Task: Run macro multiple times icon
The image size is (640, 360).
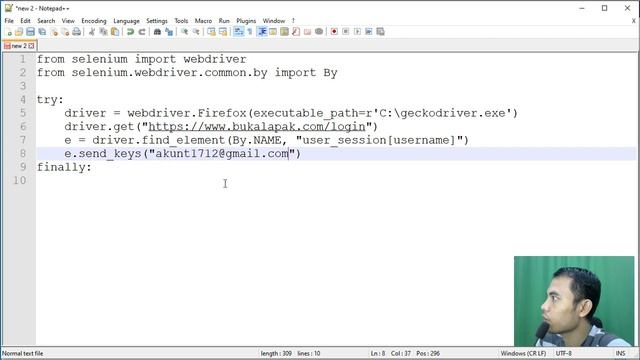Action: coord(369,32)
